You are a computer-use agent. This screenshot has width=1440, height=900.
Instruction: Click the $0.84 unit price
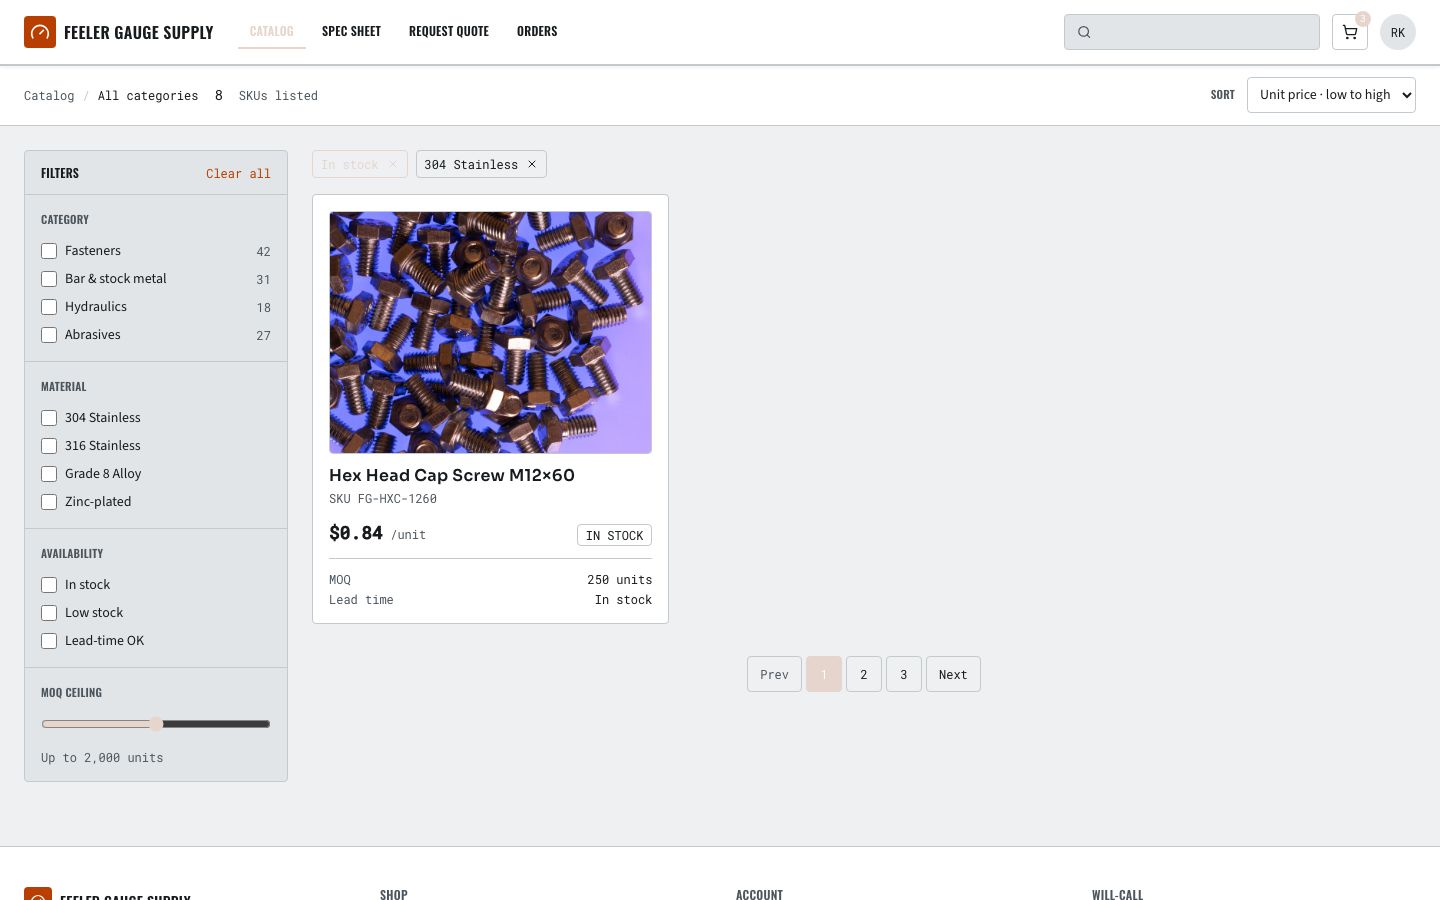point(356,533)
